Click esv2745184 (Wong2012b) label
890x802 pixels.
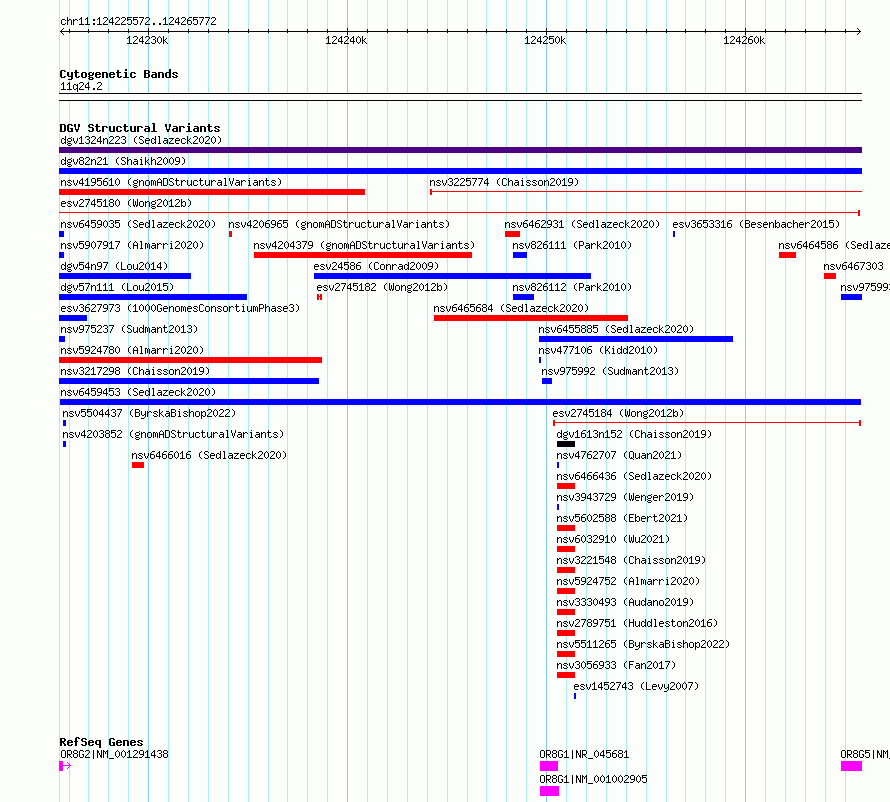click(618, 413)
